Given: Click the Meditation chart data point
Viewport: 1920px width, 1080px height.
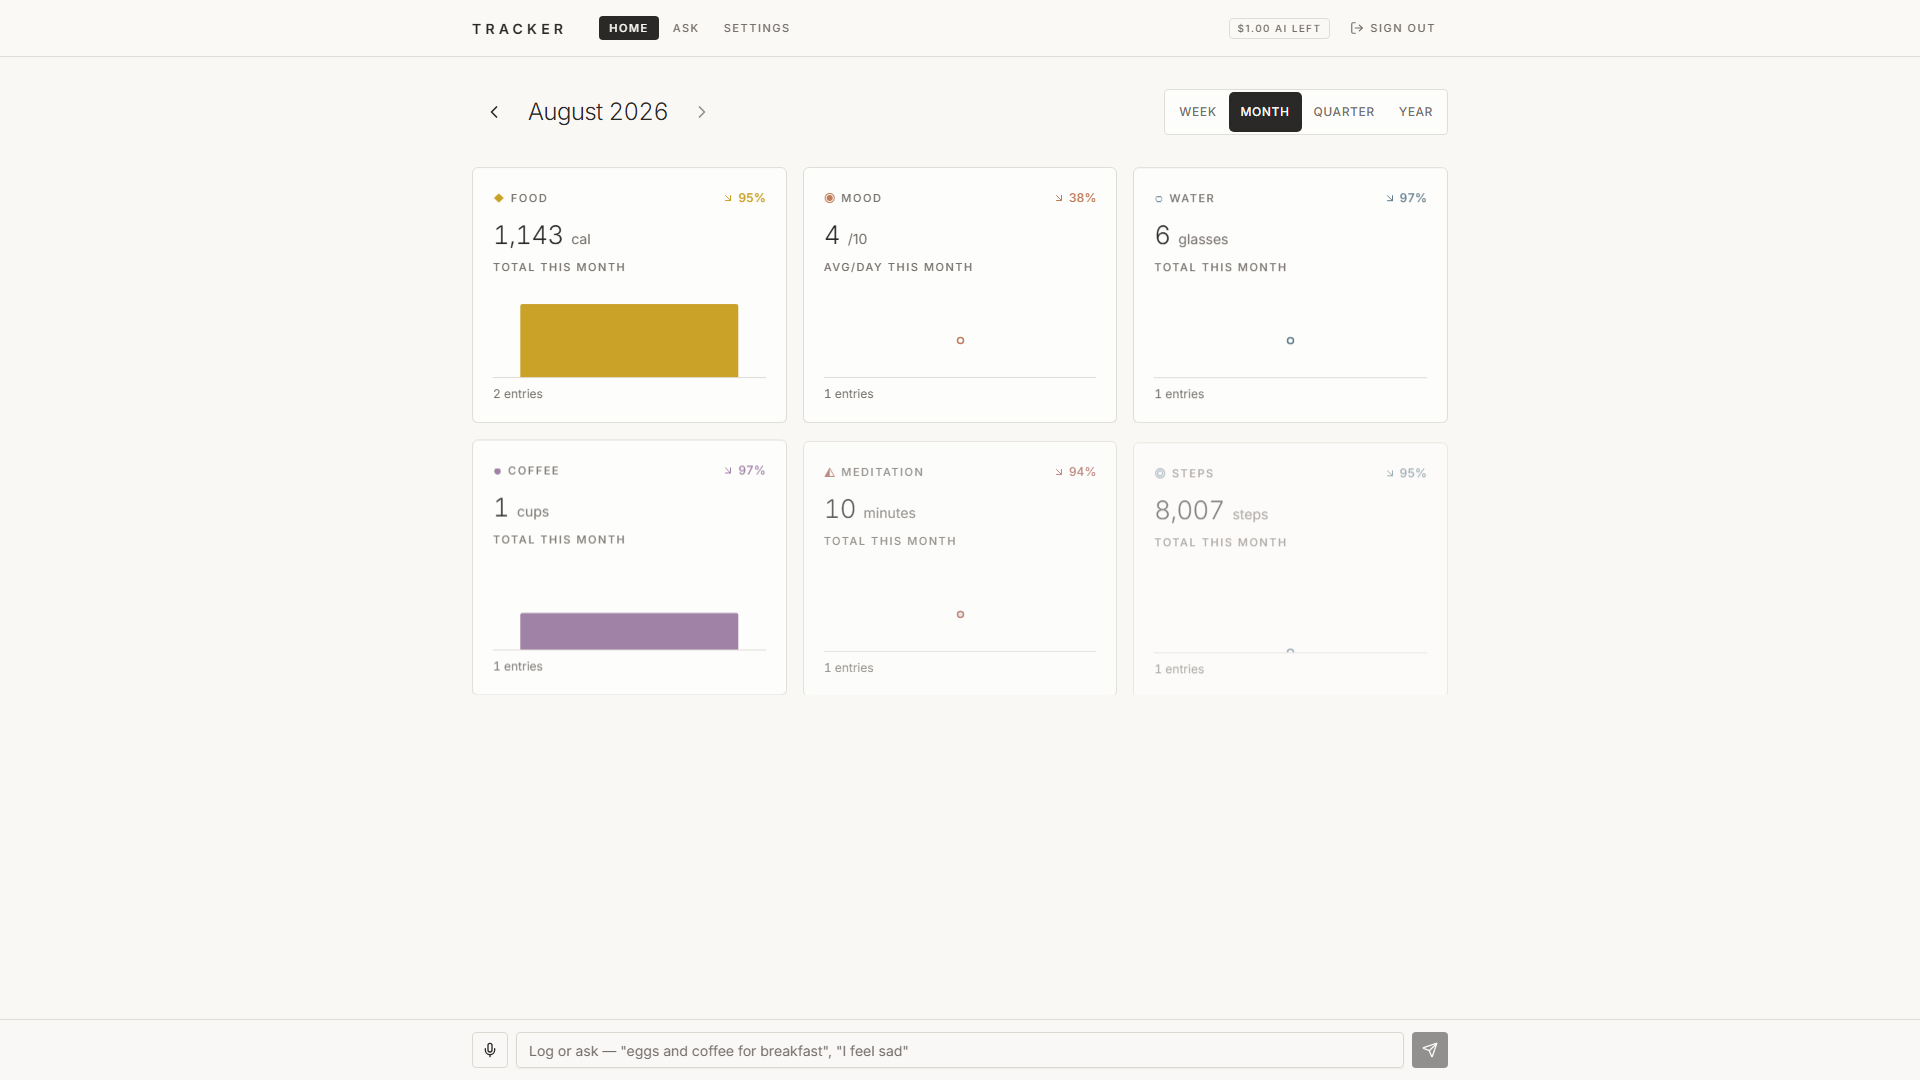Looking at the screenshot, I should point(960,614).
